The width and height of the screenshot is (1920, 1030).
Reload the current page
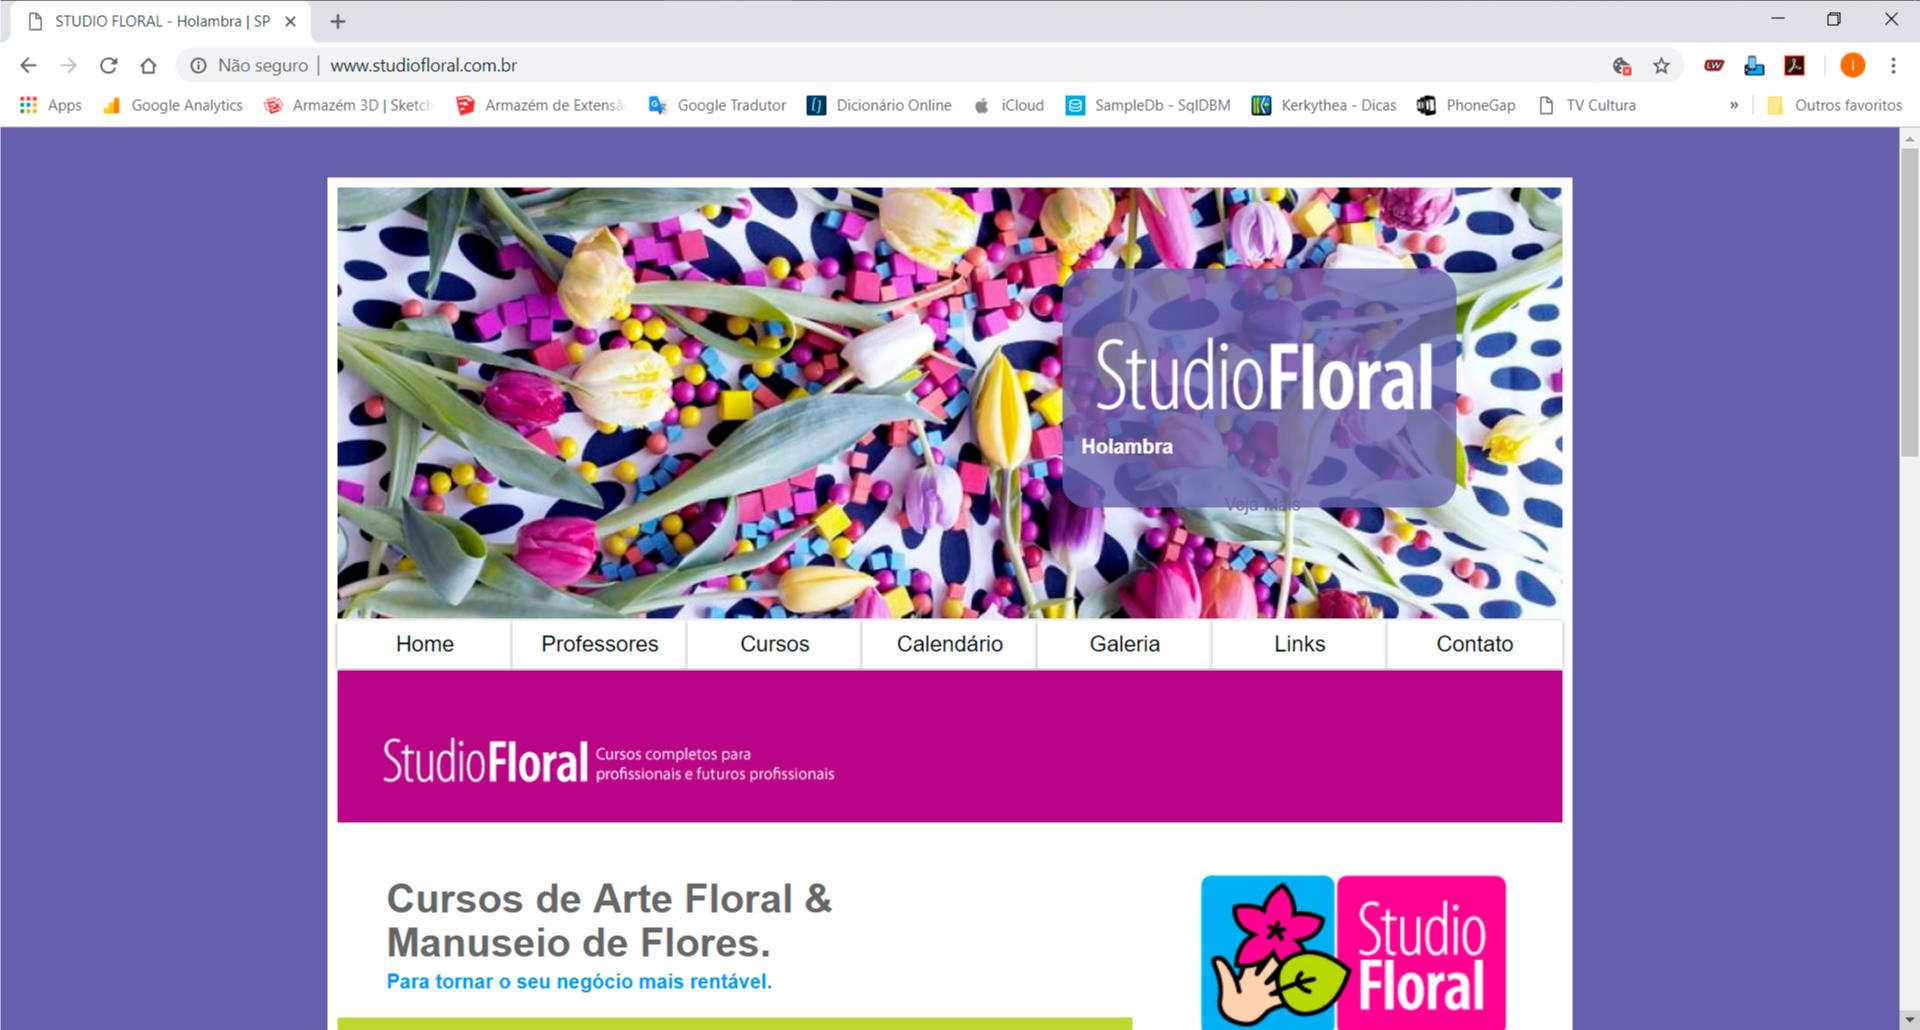point(108,66)
